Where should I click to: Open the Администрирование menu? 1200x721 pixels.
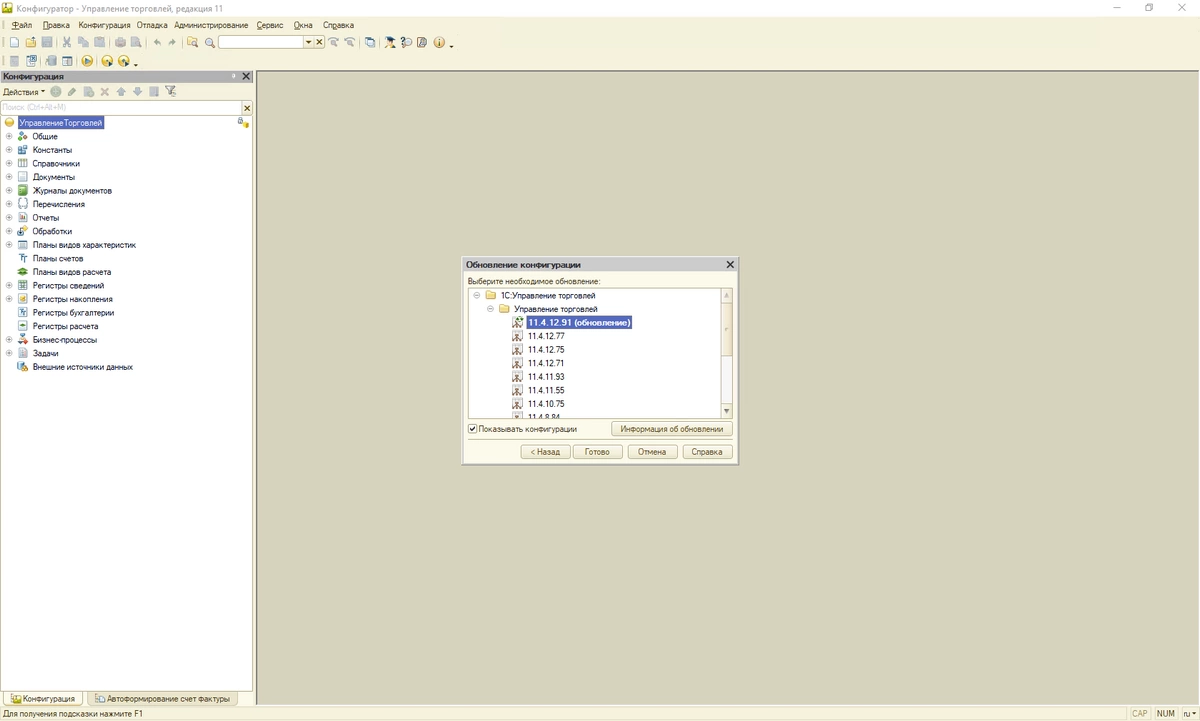coord(211,24)
